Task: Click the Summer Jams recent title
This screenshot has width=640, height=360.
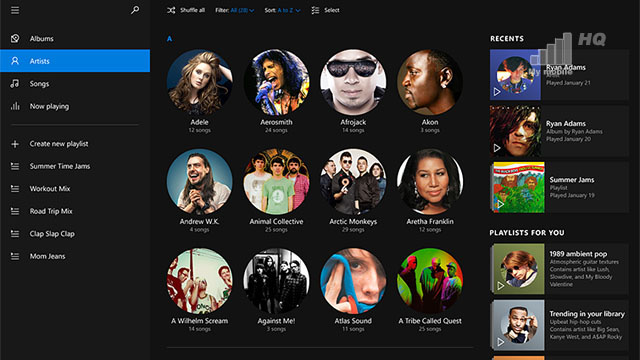Action: (572, 180)
